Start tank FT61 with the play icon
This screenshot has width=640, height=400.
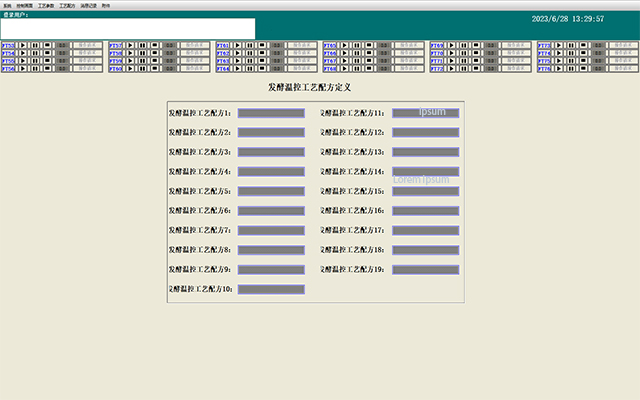click(x=238, y=45)
